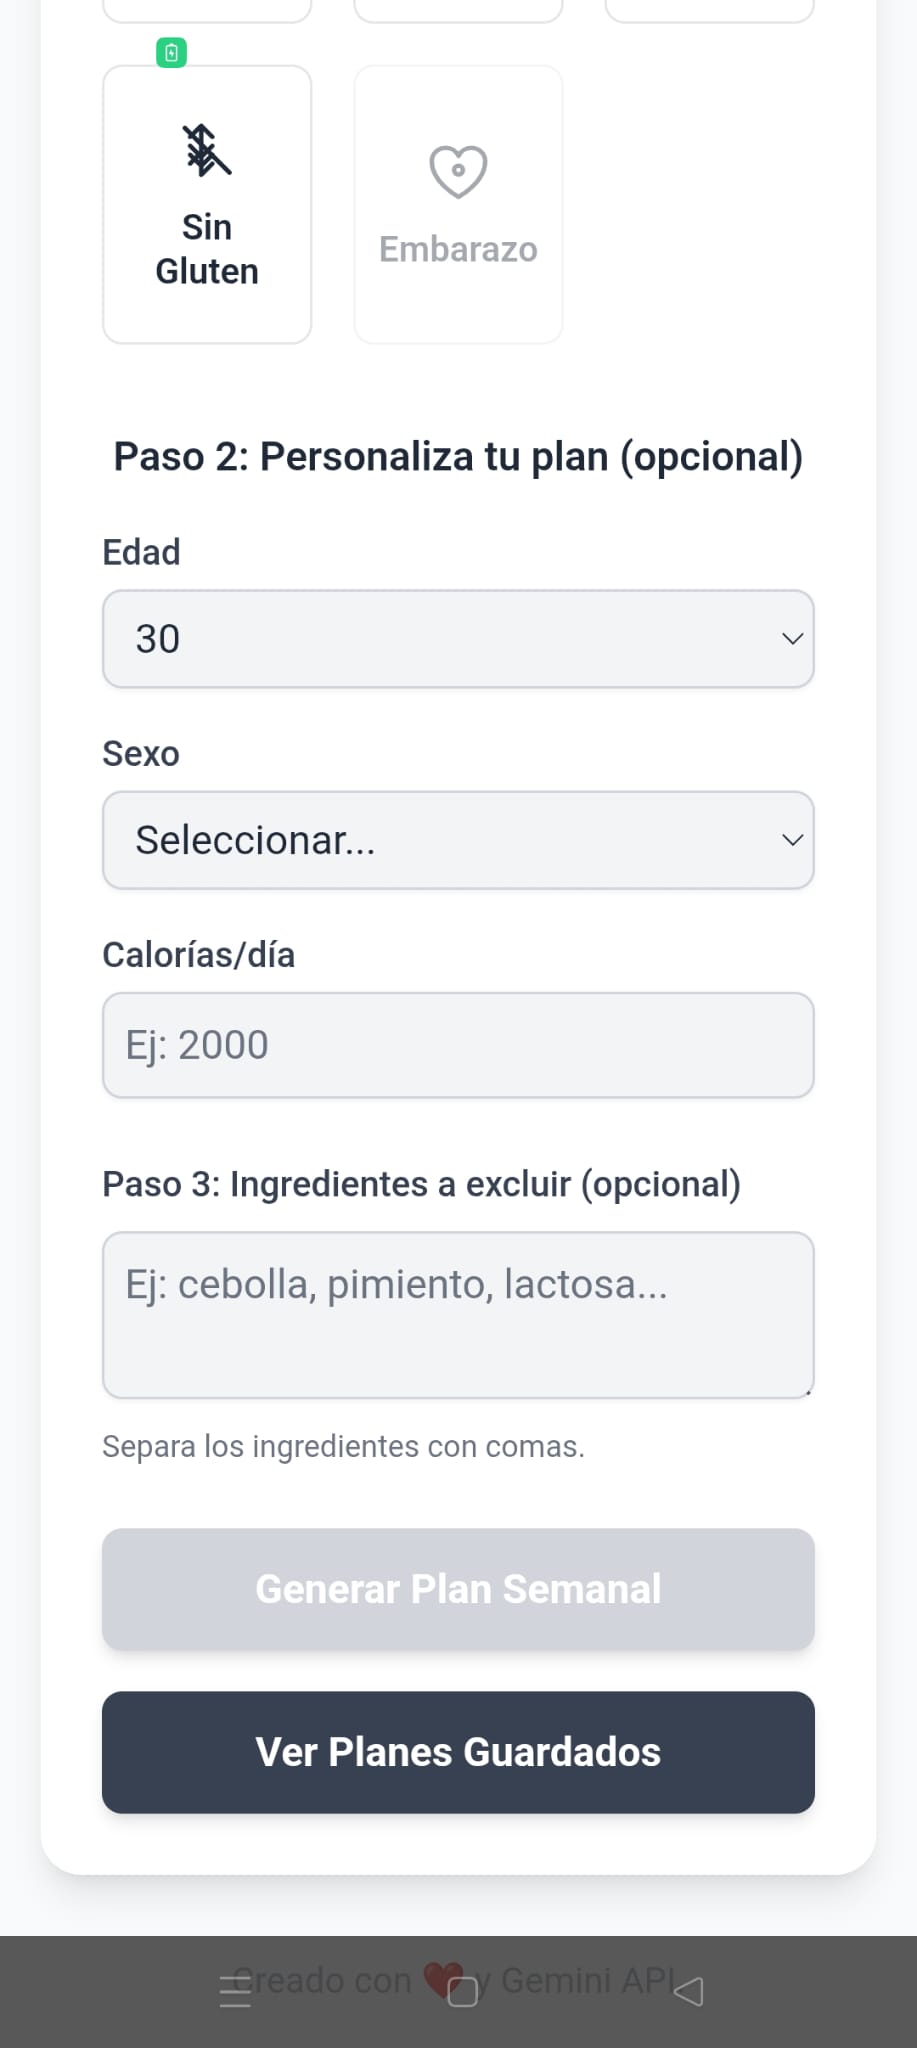Click the Gemini API footer text
Image resolution: width=917 pixels, height=2048 pixels.
click(590, 1979)
